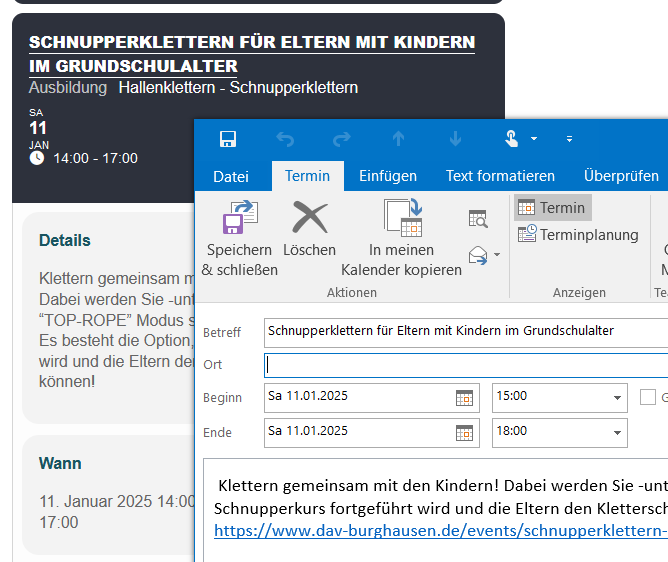Open the Text formatieren tab
668x562 pixels.
click(x=500, y=176)
